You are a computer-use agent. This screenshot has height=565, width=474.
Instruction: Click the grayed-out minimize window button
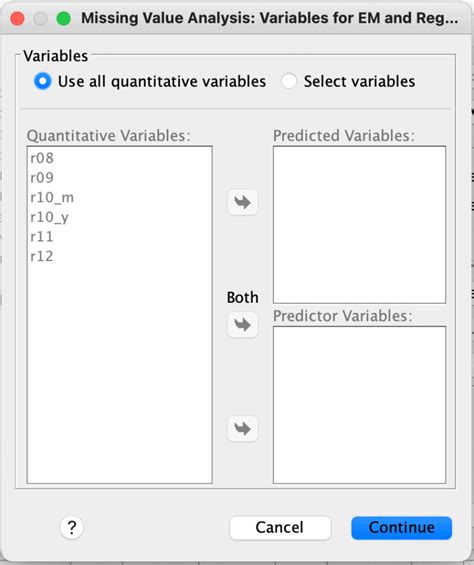pos(40,19)
